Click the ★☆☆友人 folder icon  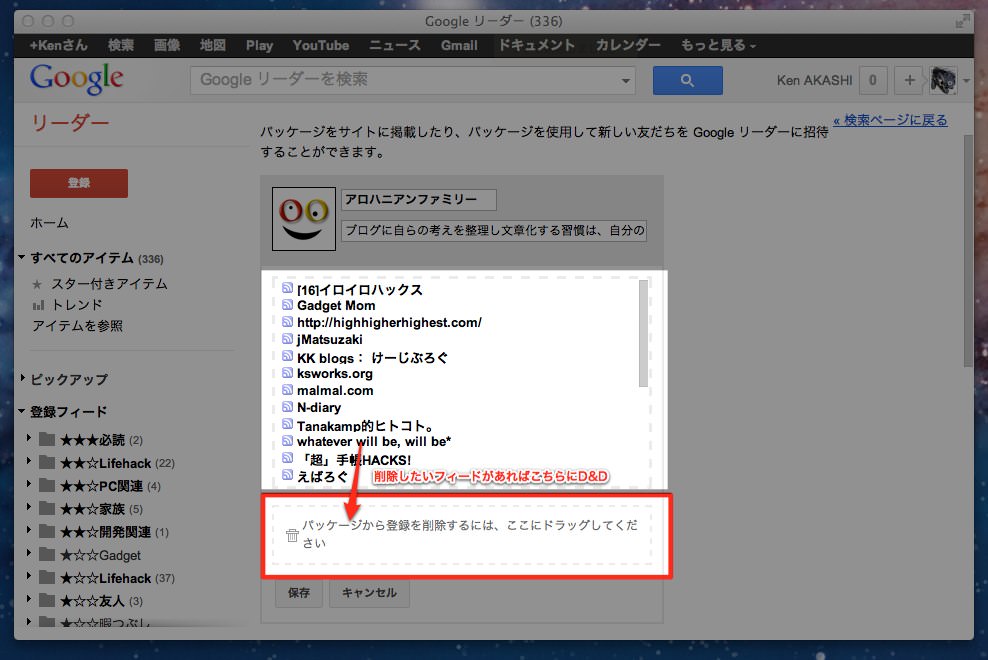pyautogui.click(x=47, y=601)
